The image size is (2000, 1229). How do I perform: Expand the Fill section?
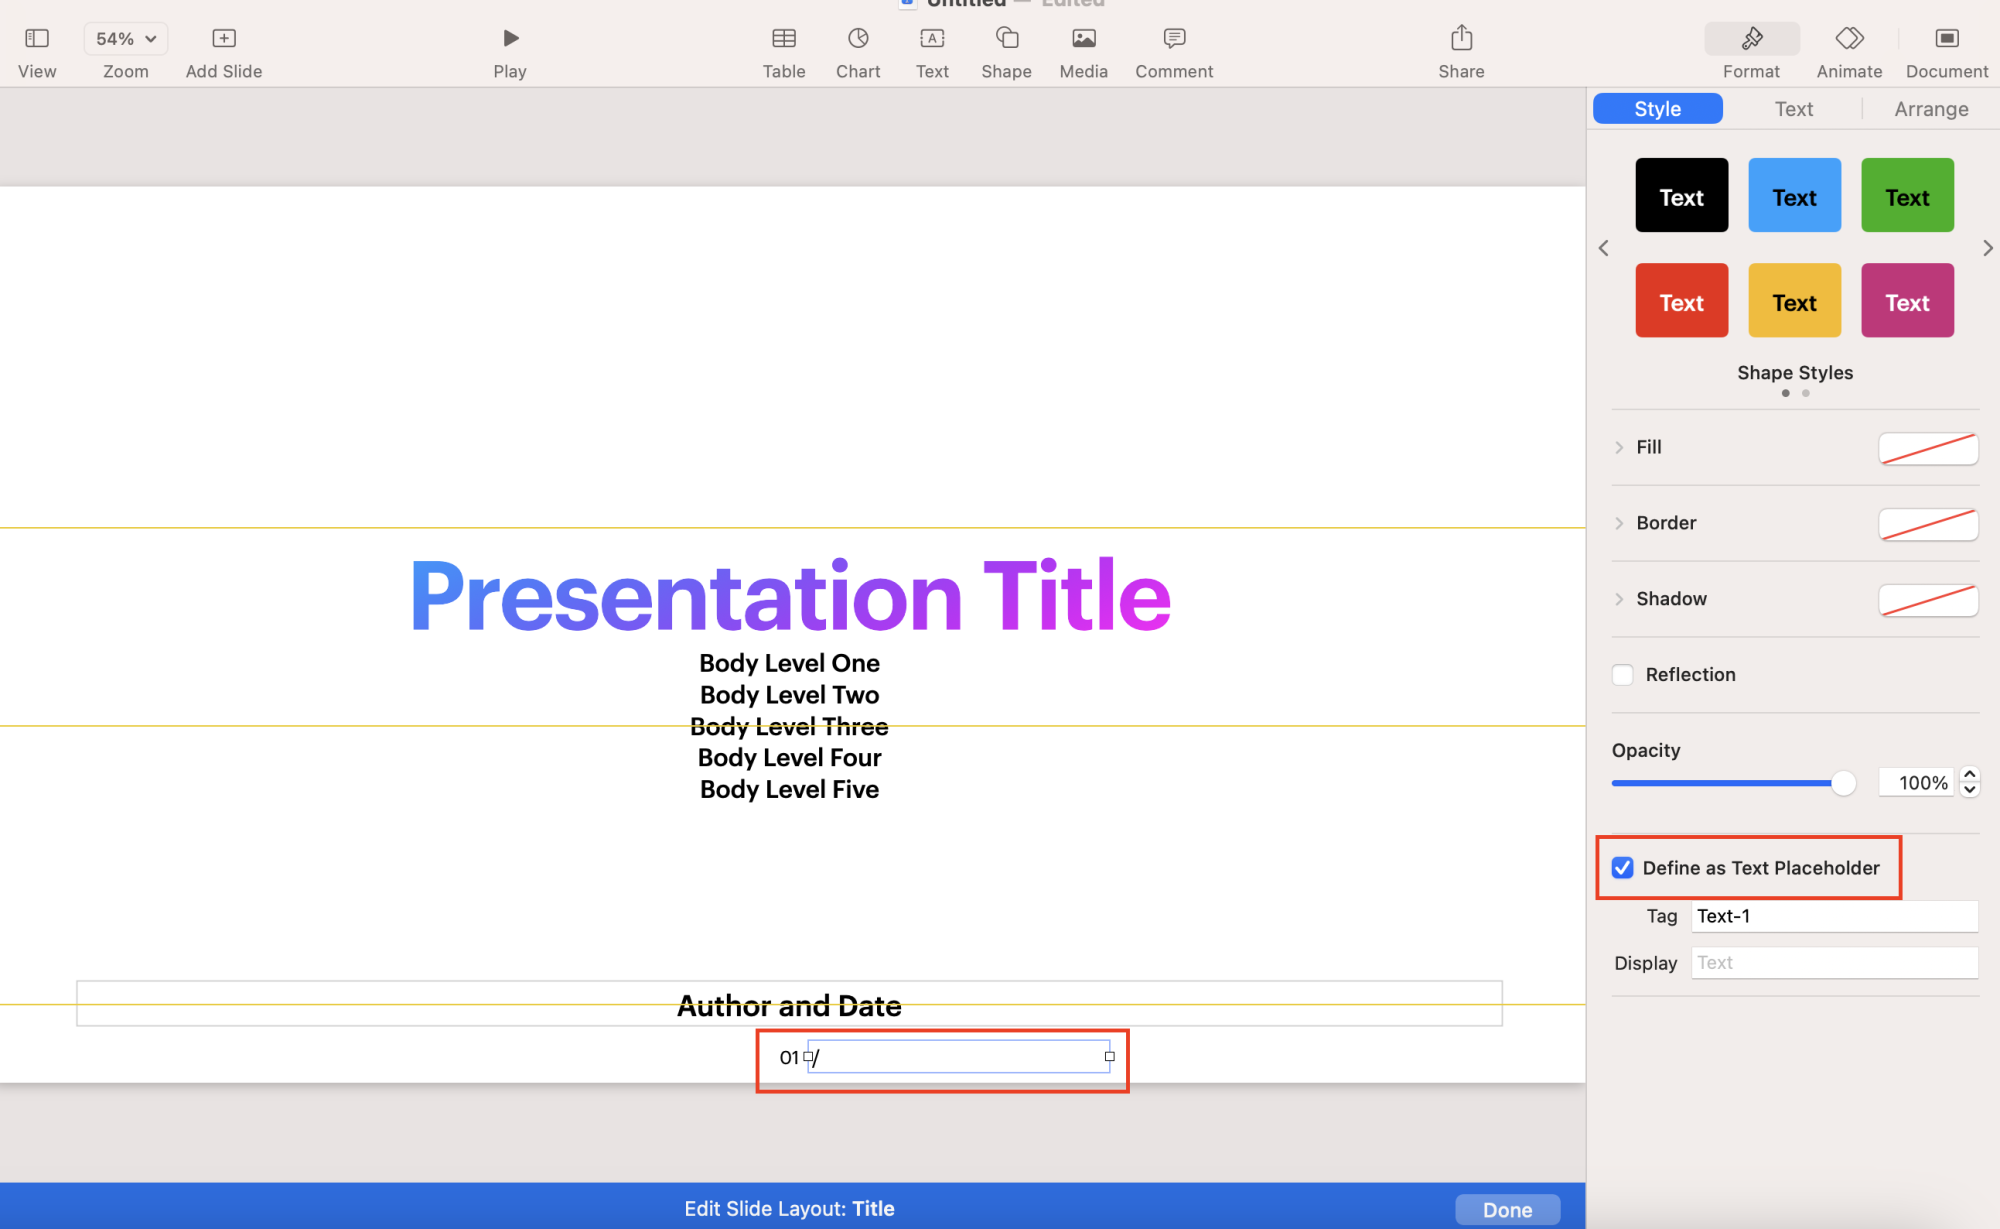tap(1619, 447)
